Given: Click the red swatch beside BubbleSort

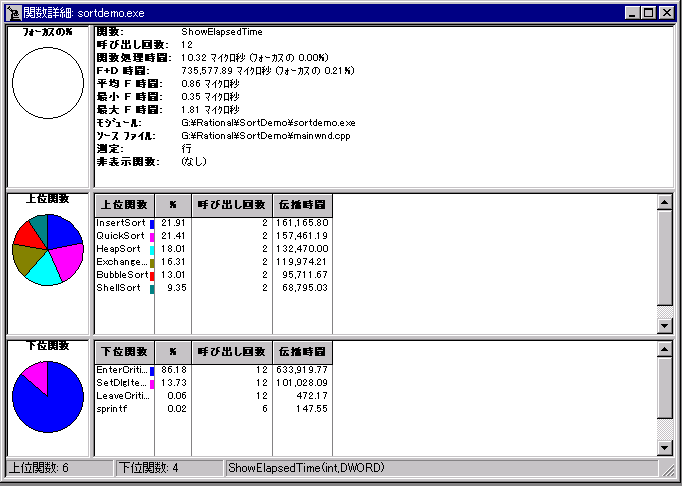Looking at the screenshot, I should coord(151,275).
